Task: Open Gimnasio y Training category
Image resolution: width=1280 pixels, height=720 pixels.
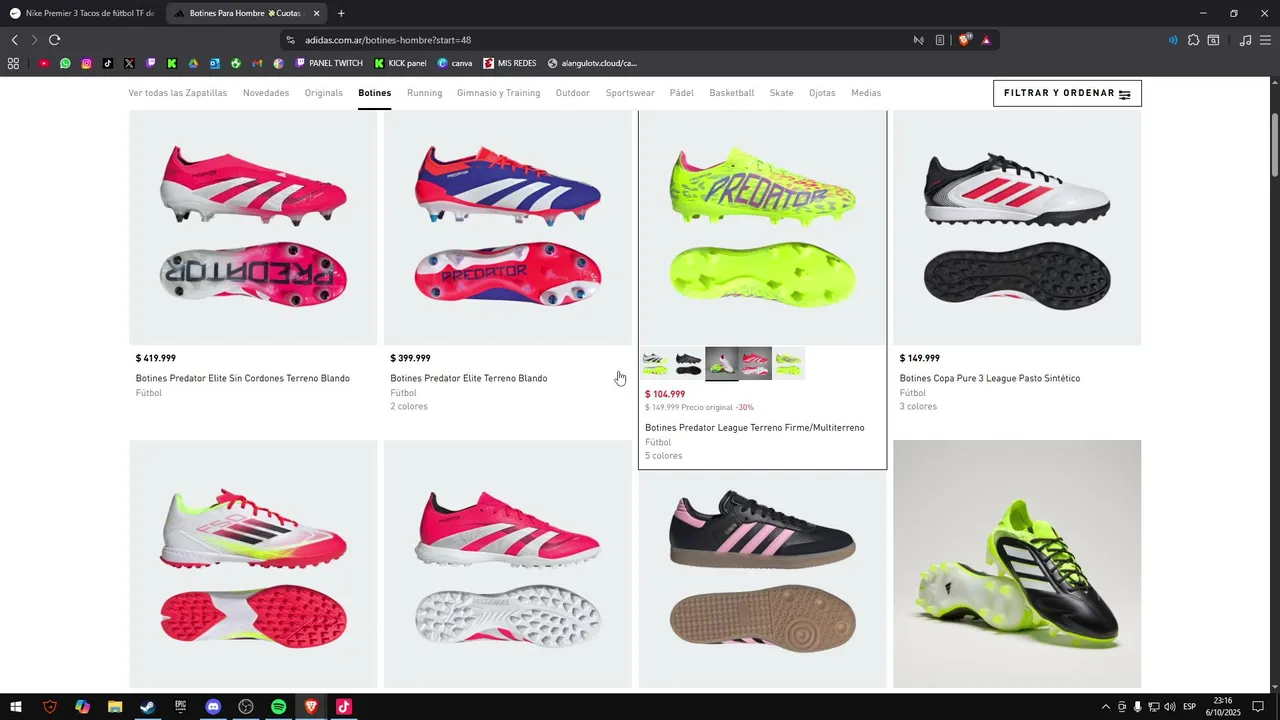Action: [x=498, y=93]
